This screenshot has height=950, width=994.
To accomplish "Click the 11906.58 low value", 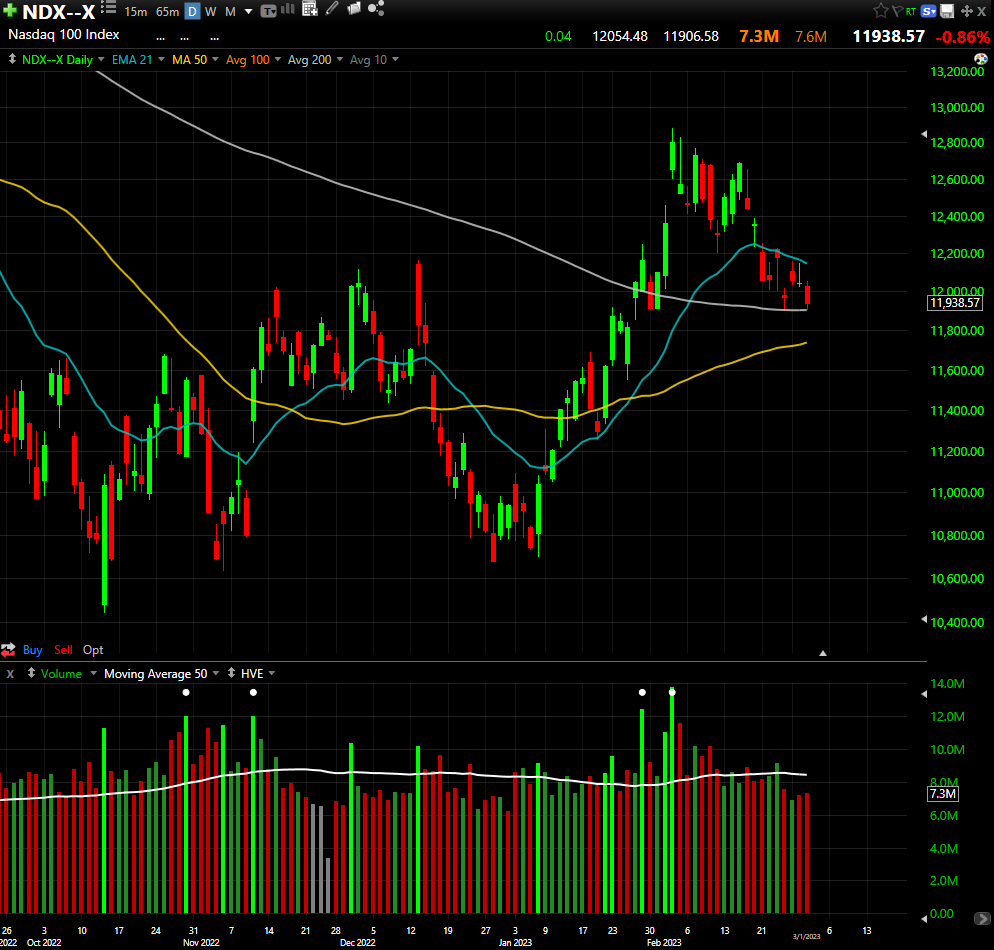I will 691,36.
